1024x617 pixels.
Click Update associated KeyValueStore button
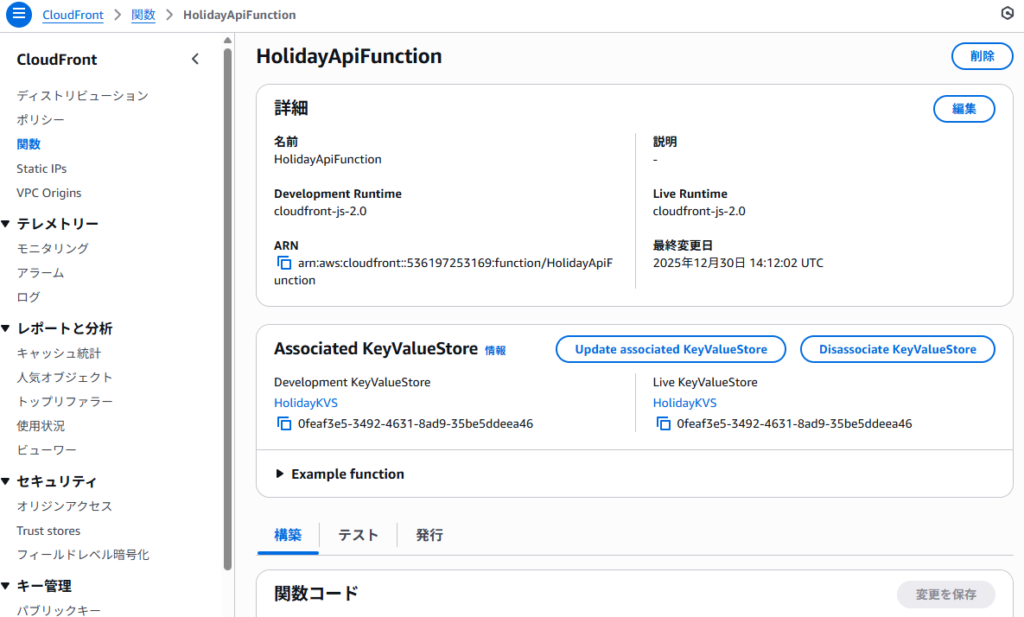[x=670, y=349]
